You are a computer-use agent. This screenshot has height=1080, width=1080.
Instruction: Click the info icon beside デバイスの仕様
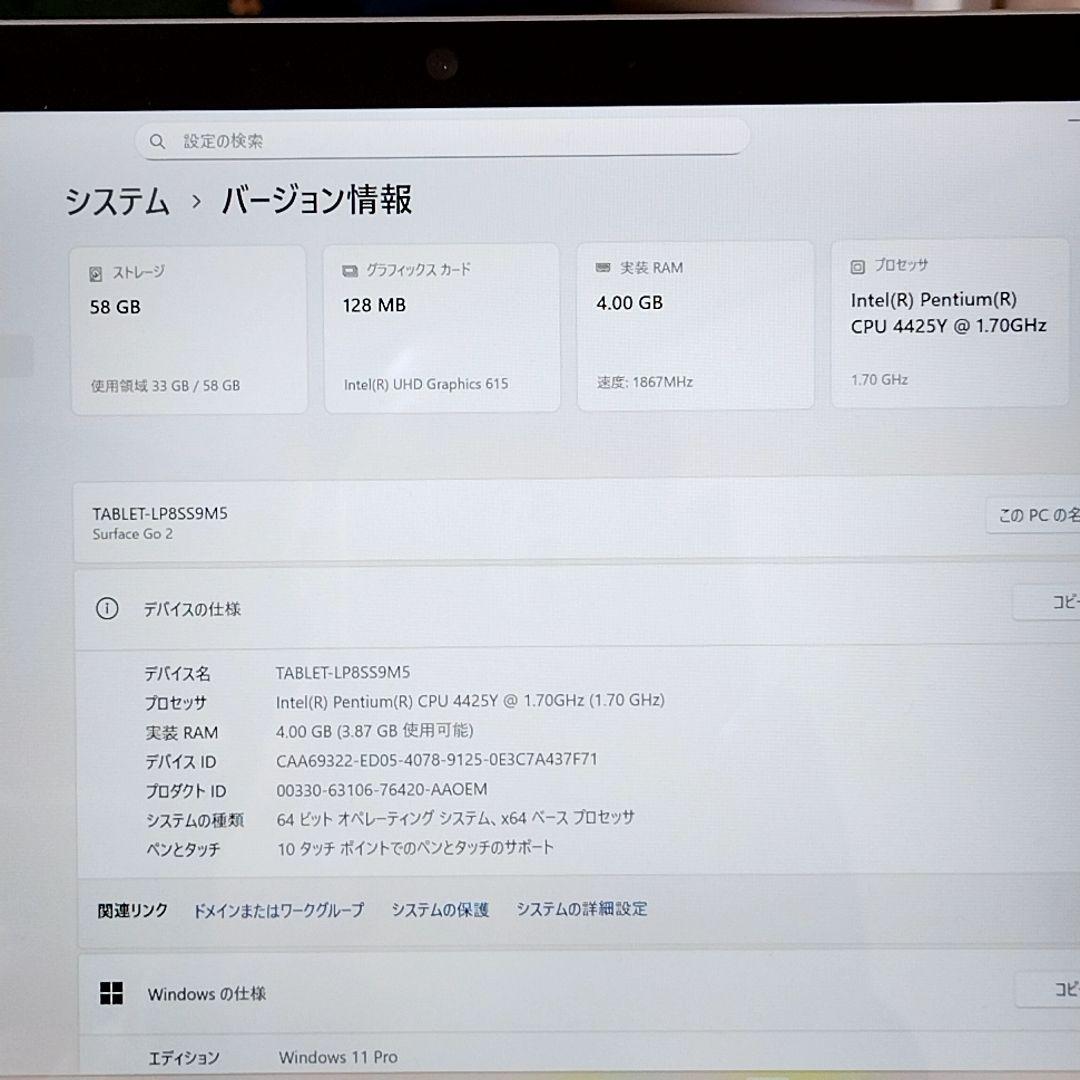(x=106, y=608)
